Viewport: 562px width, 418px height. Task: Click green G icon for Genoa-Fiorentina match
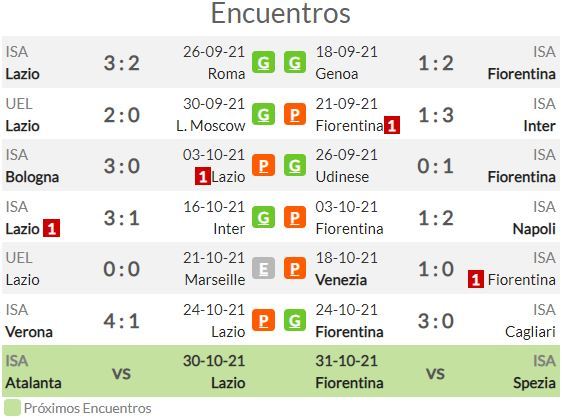[295, 62]
